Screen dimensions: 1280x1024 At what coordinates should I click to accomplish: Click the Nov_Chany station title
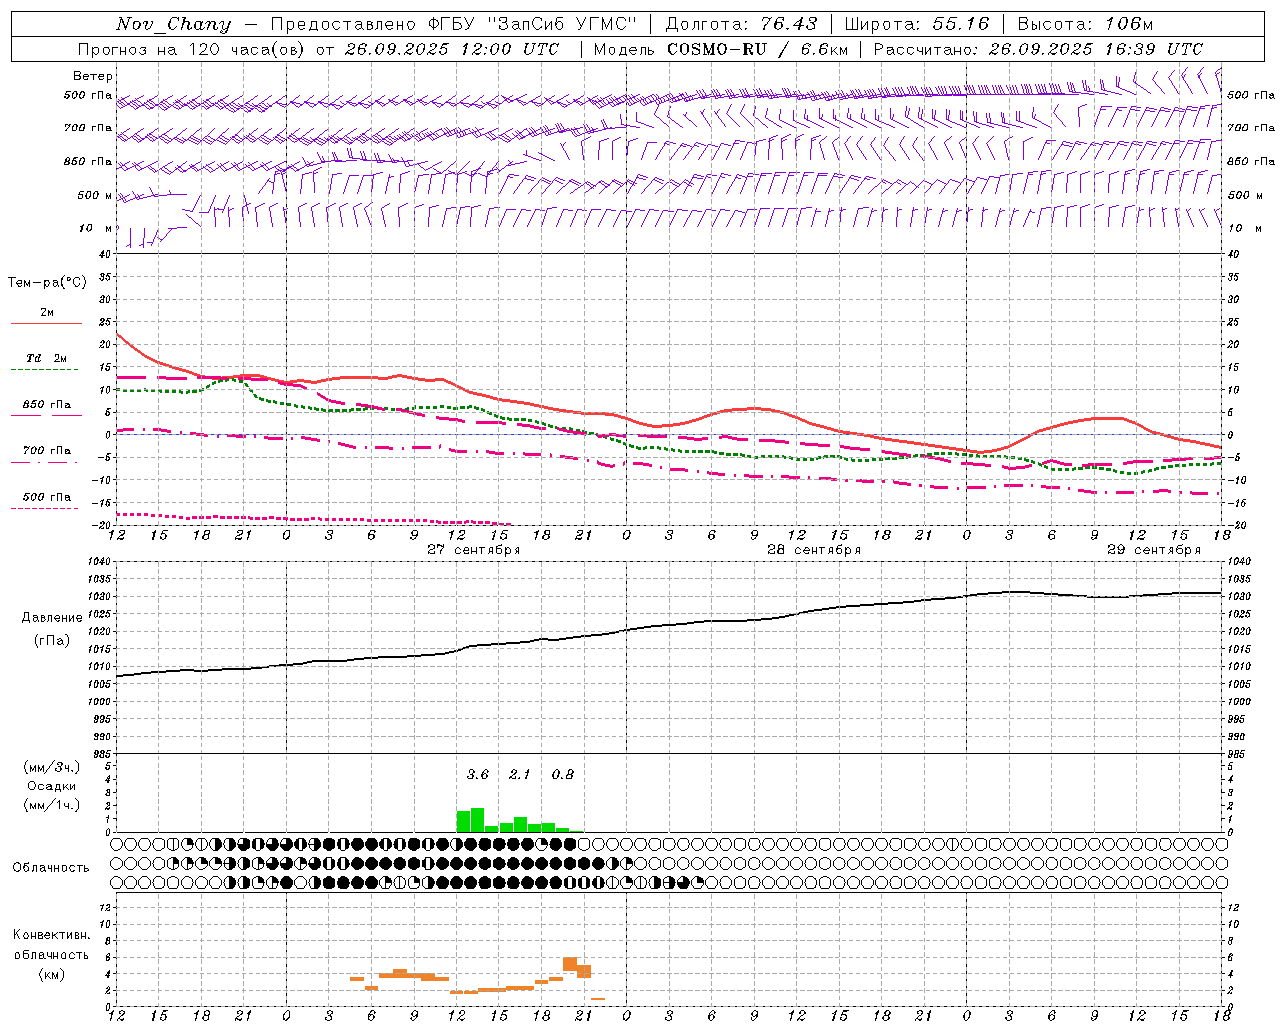(x=173, y=24)
